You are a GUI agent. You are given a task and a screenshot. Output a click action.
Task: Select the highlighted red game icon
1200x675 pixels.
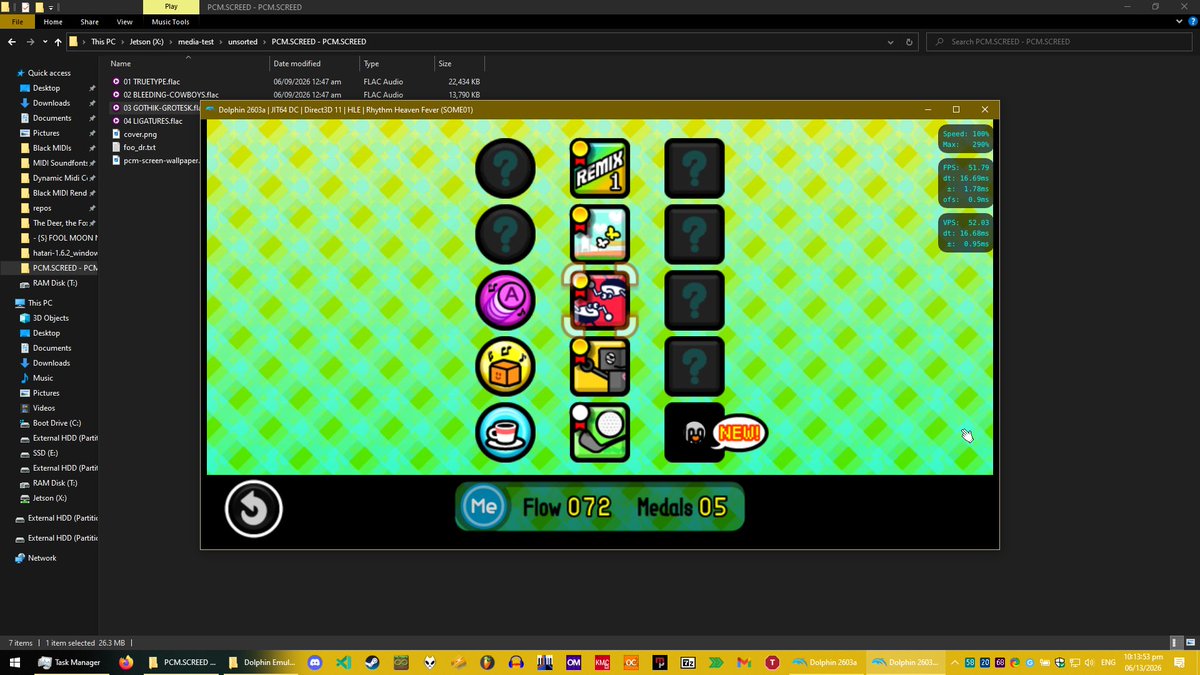point(600,300)
